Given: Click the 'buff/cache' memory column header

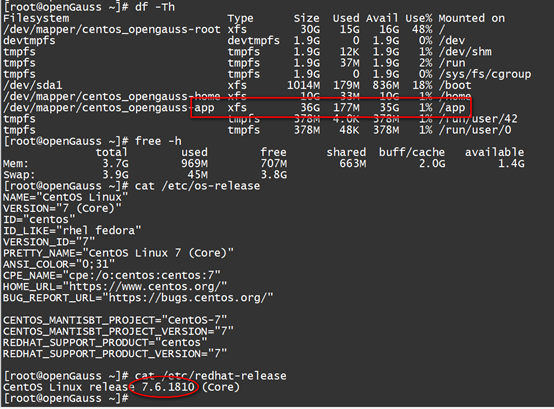Looking at the screenshot, I should (x=412, y=153).
